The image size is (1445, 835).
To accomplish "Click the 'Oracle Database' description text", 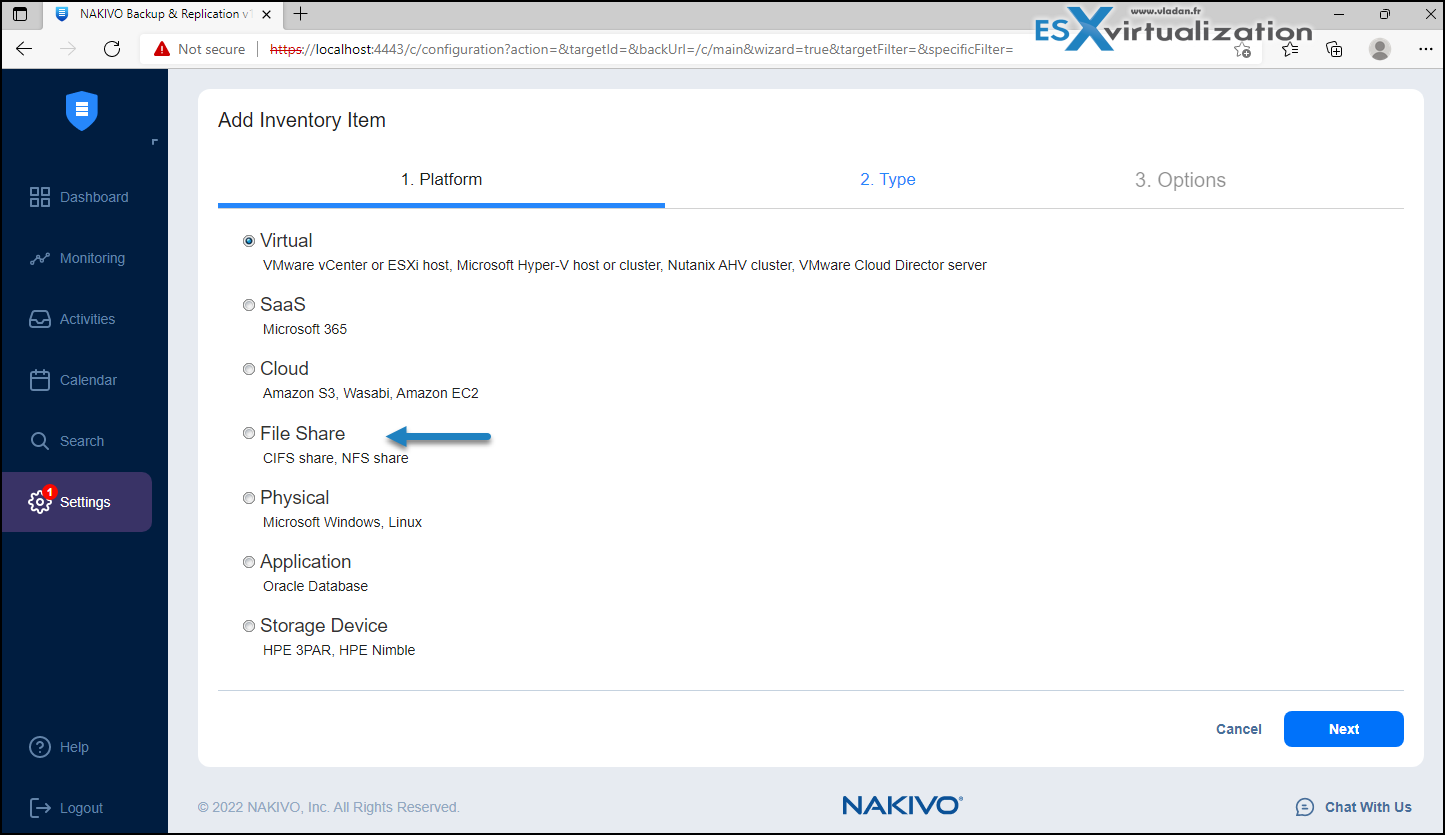I will [x=315, y=586].
